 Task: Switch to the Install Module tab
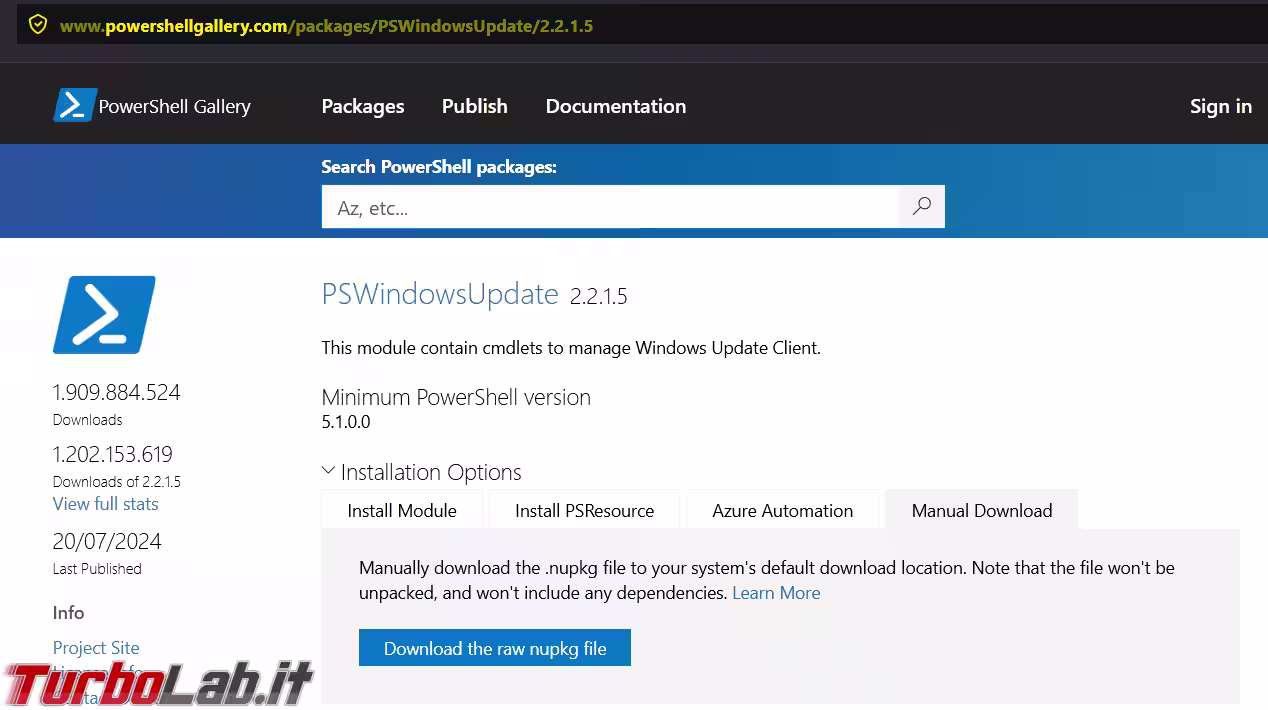(x=402, y=510)
